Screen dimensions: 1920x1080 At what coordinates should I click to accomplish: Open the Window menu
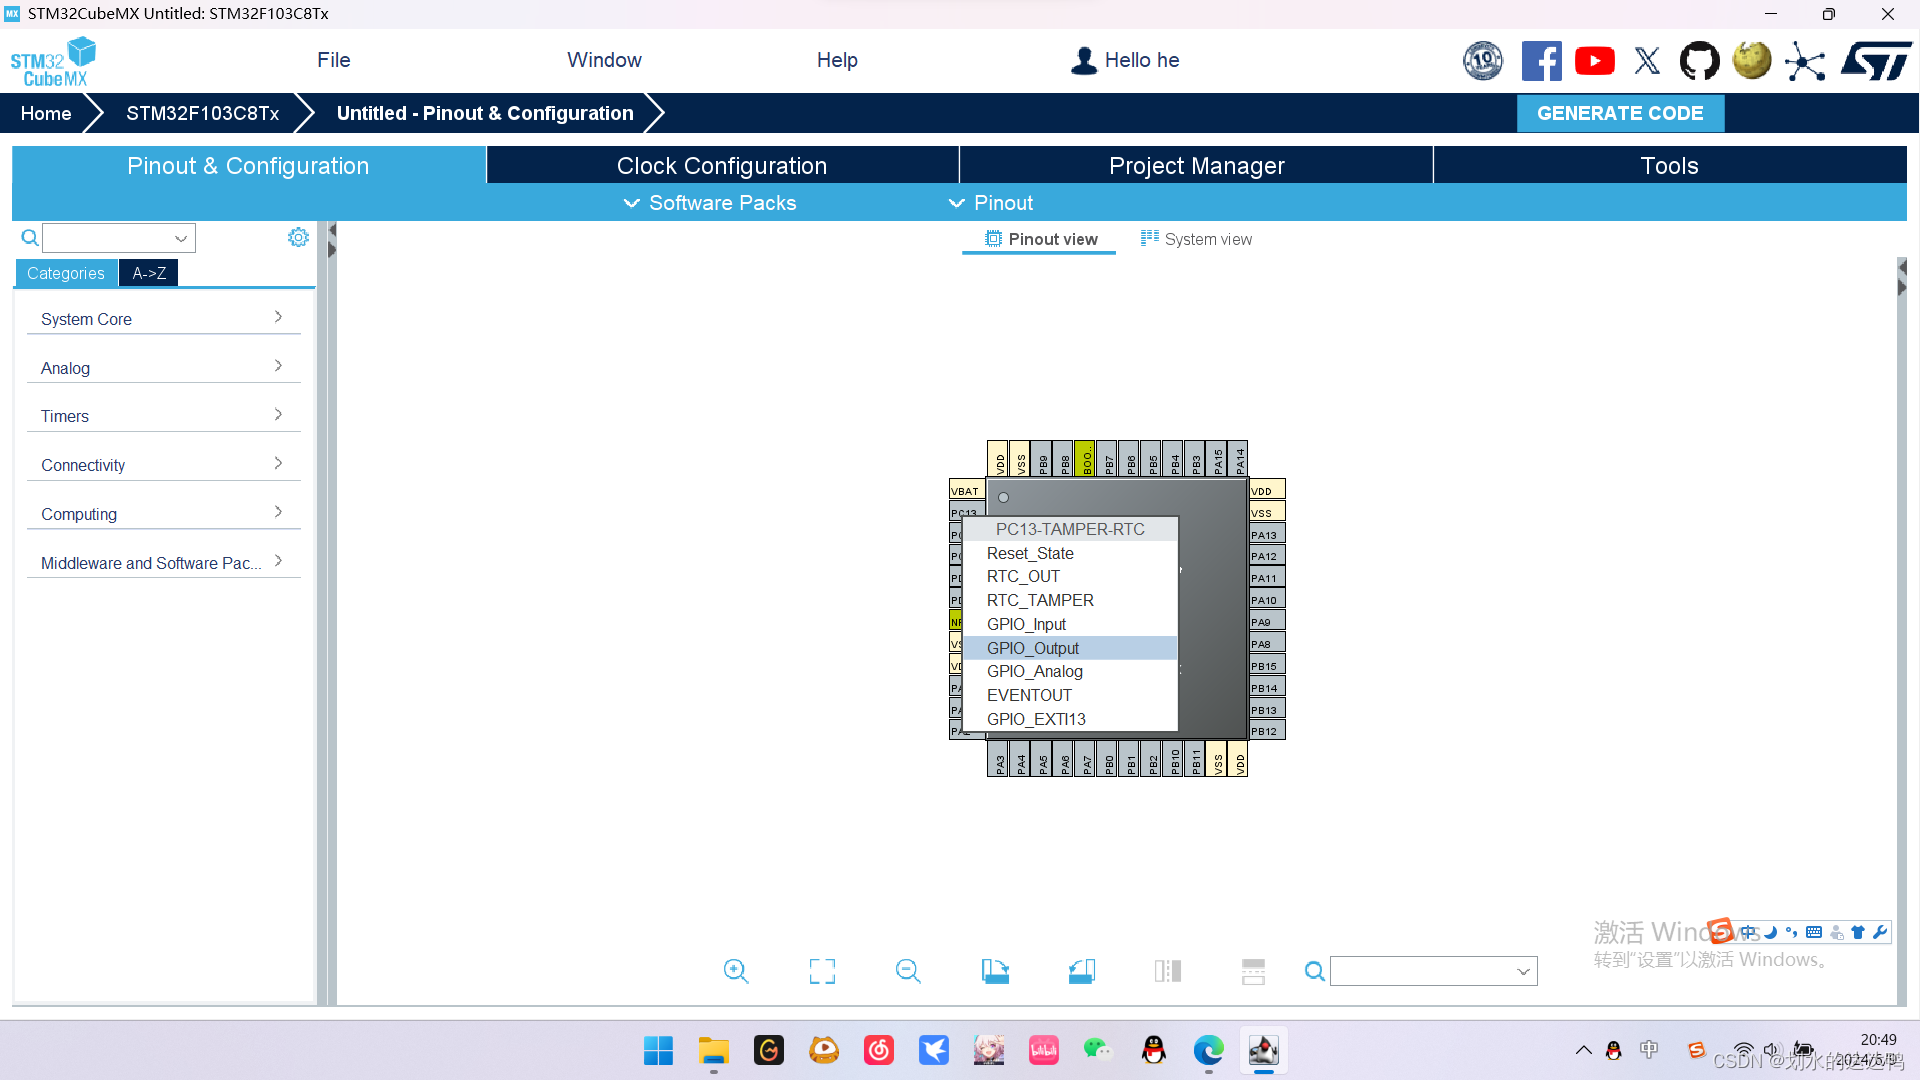point(604,60)
